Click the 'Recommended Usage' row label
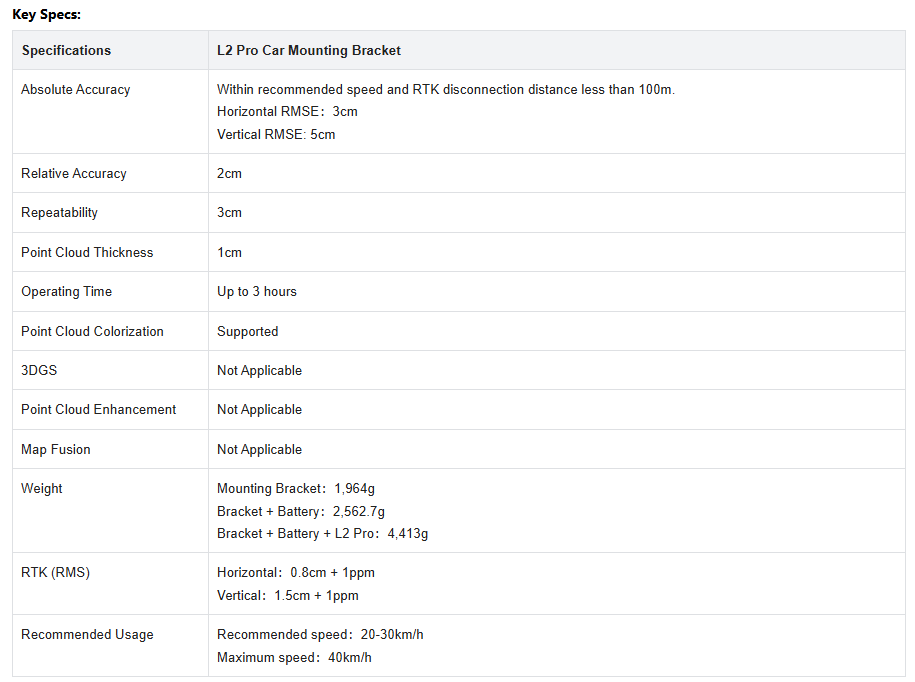The width and height of the screenshot is (915, 682). pos(88,635)
